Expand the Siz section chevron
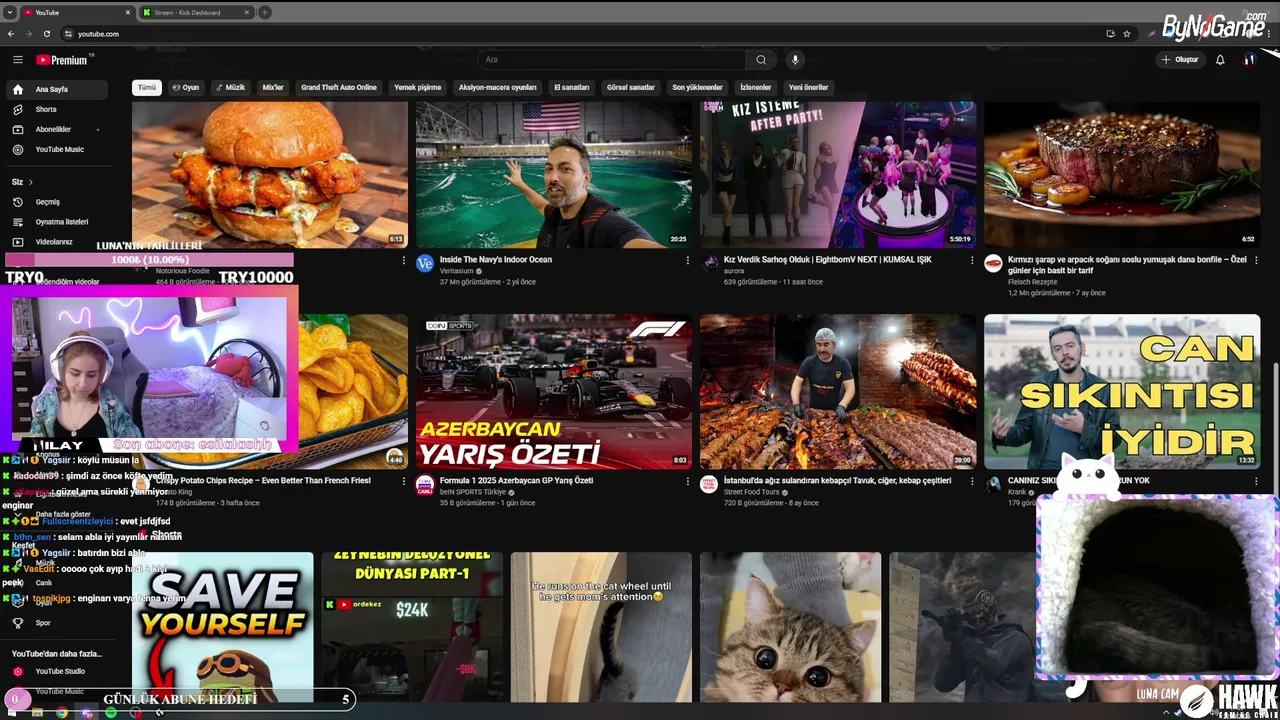 [31, 182]
